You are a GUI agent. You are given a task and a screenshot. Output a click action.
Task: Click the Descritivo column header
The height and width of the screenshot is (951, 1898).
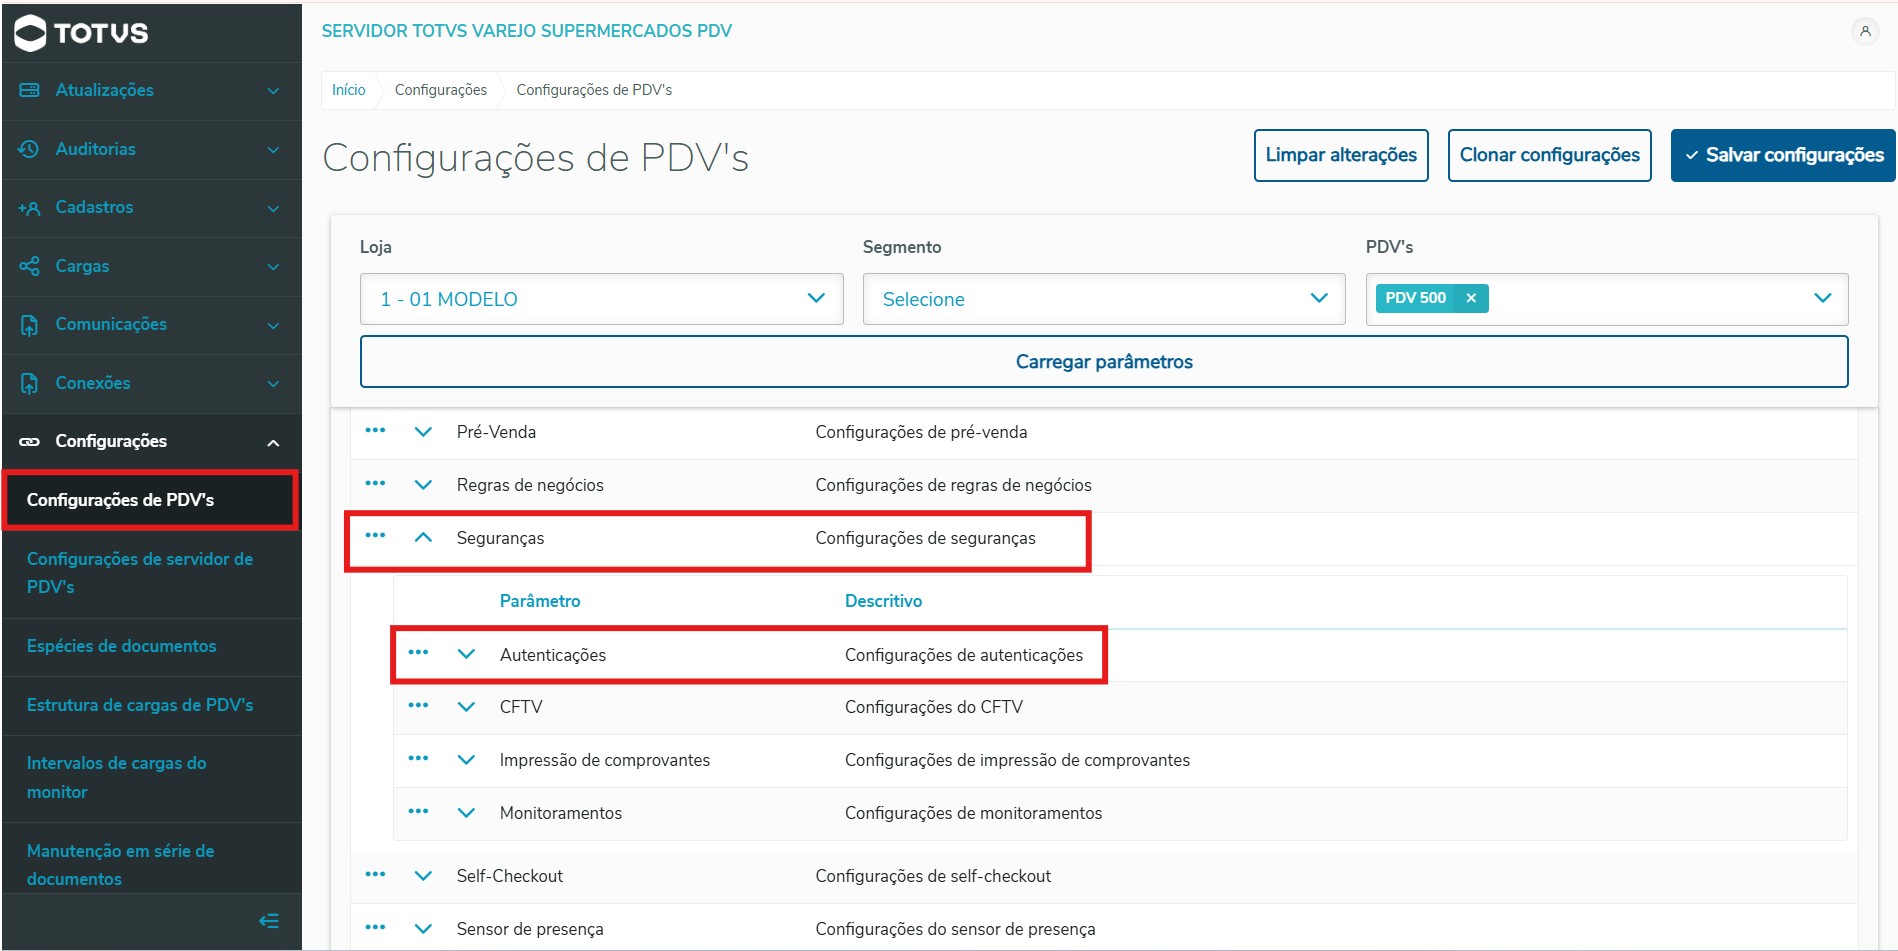tap(884, 601)
